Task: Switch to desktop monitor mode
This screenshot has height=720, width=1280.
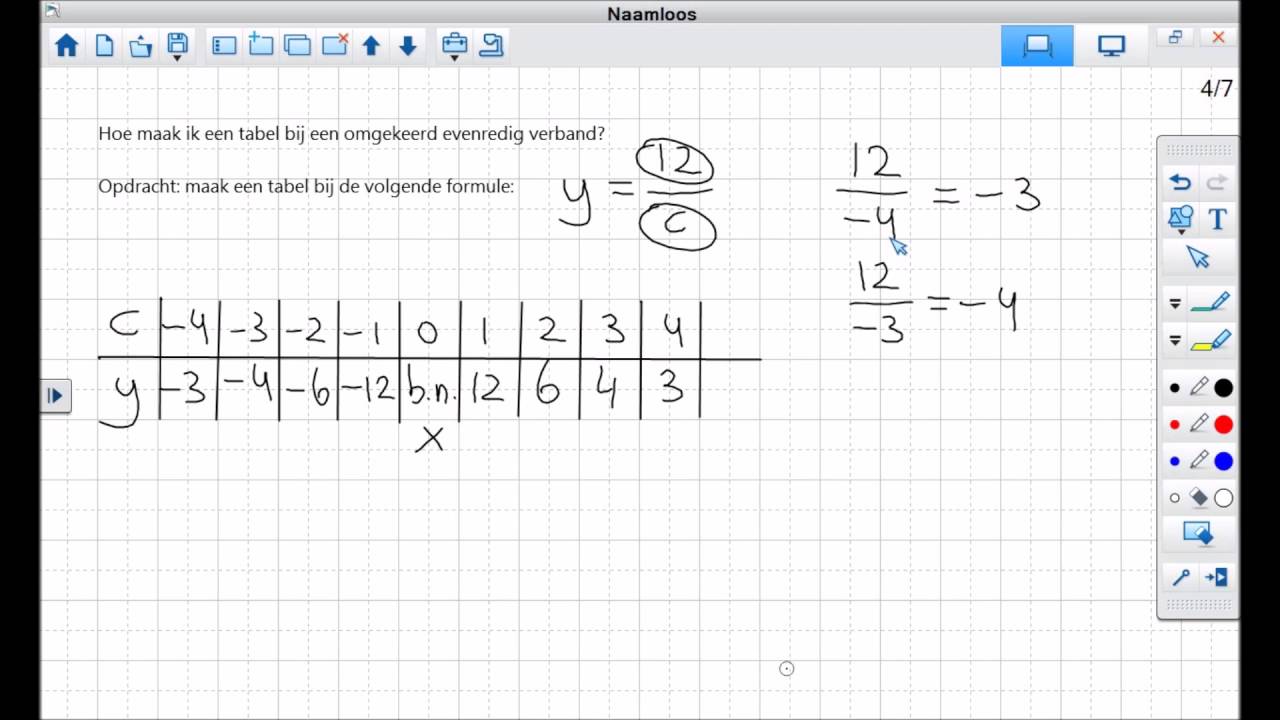Action: (x=1111, y=46)
